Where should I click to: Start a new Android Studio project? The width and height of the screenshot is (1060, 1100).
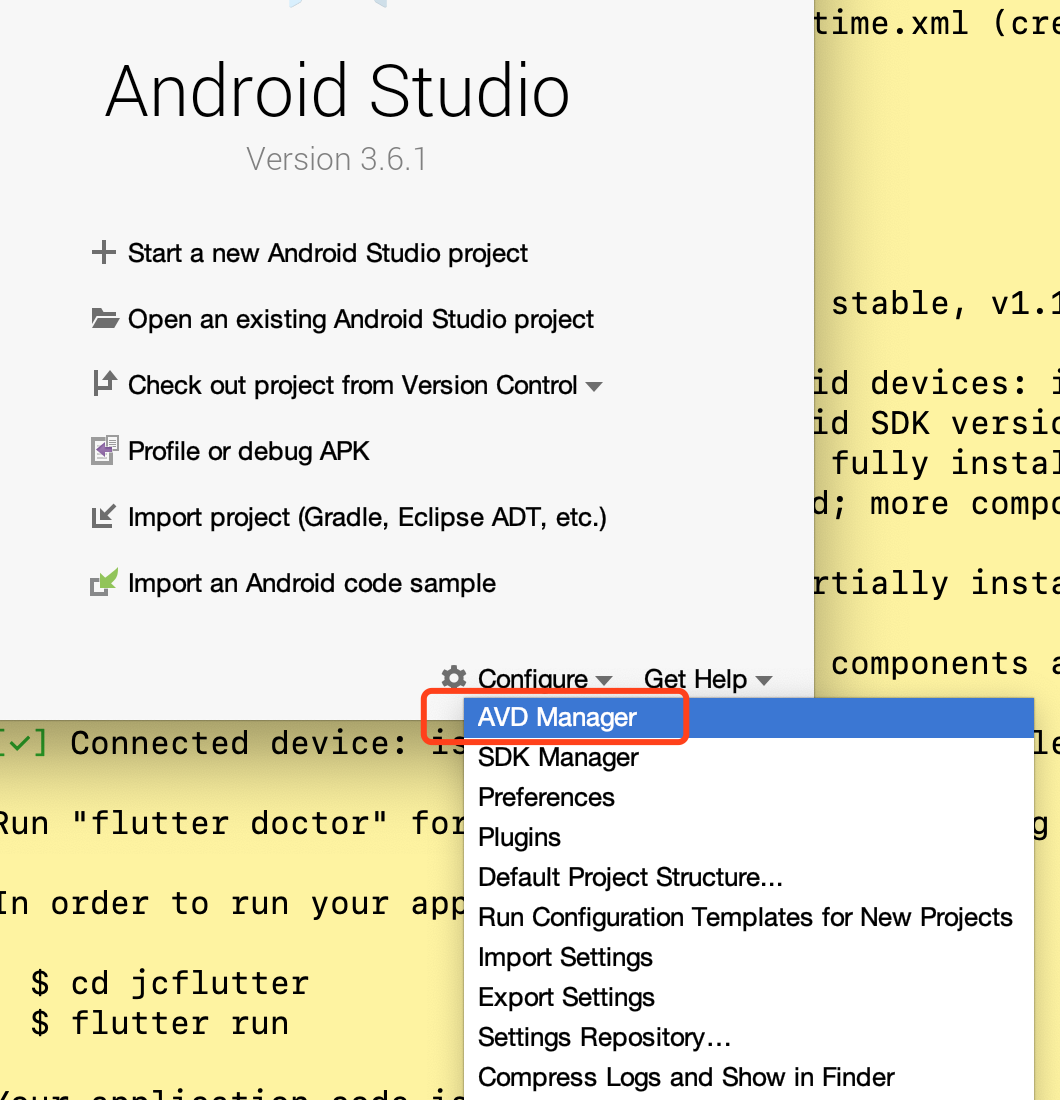328,253
